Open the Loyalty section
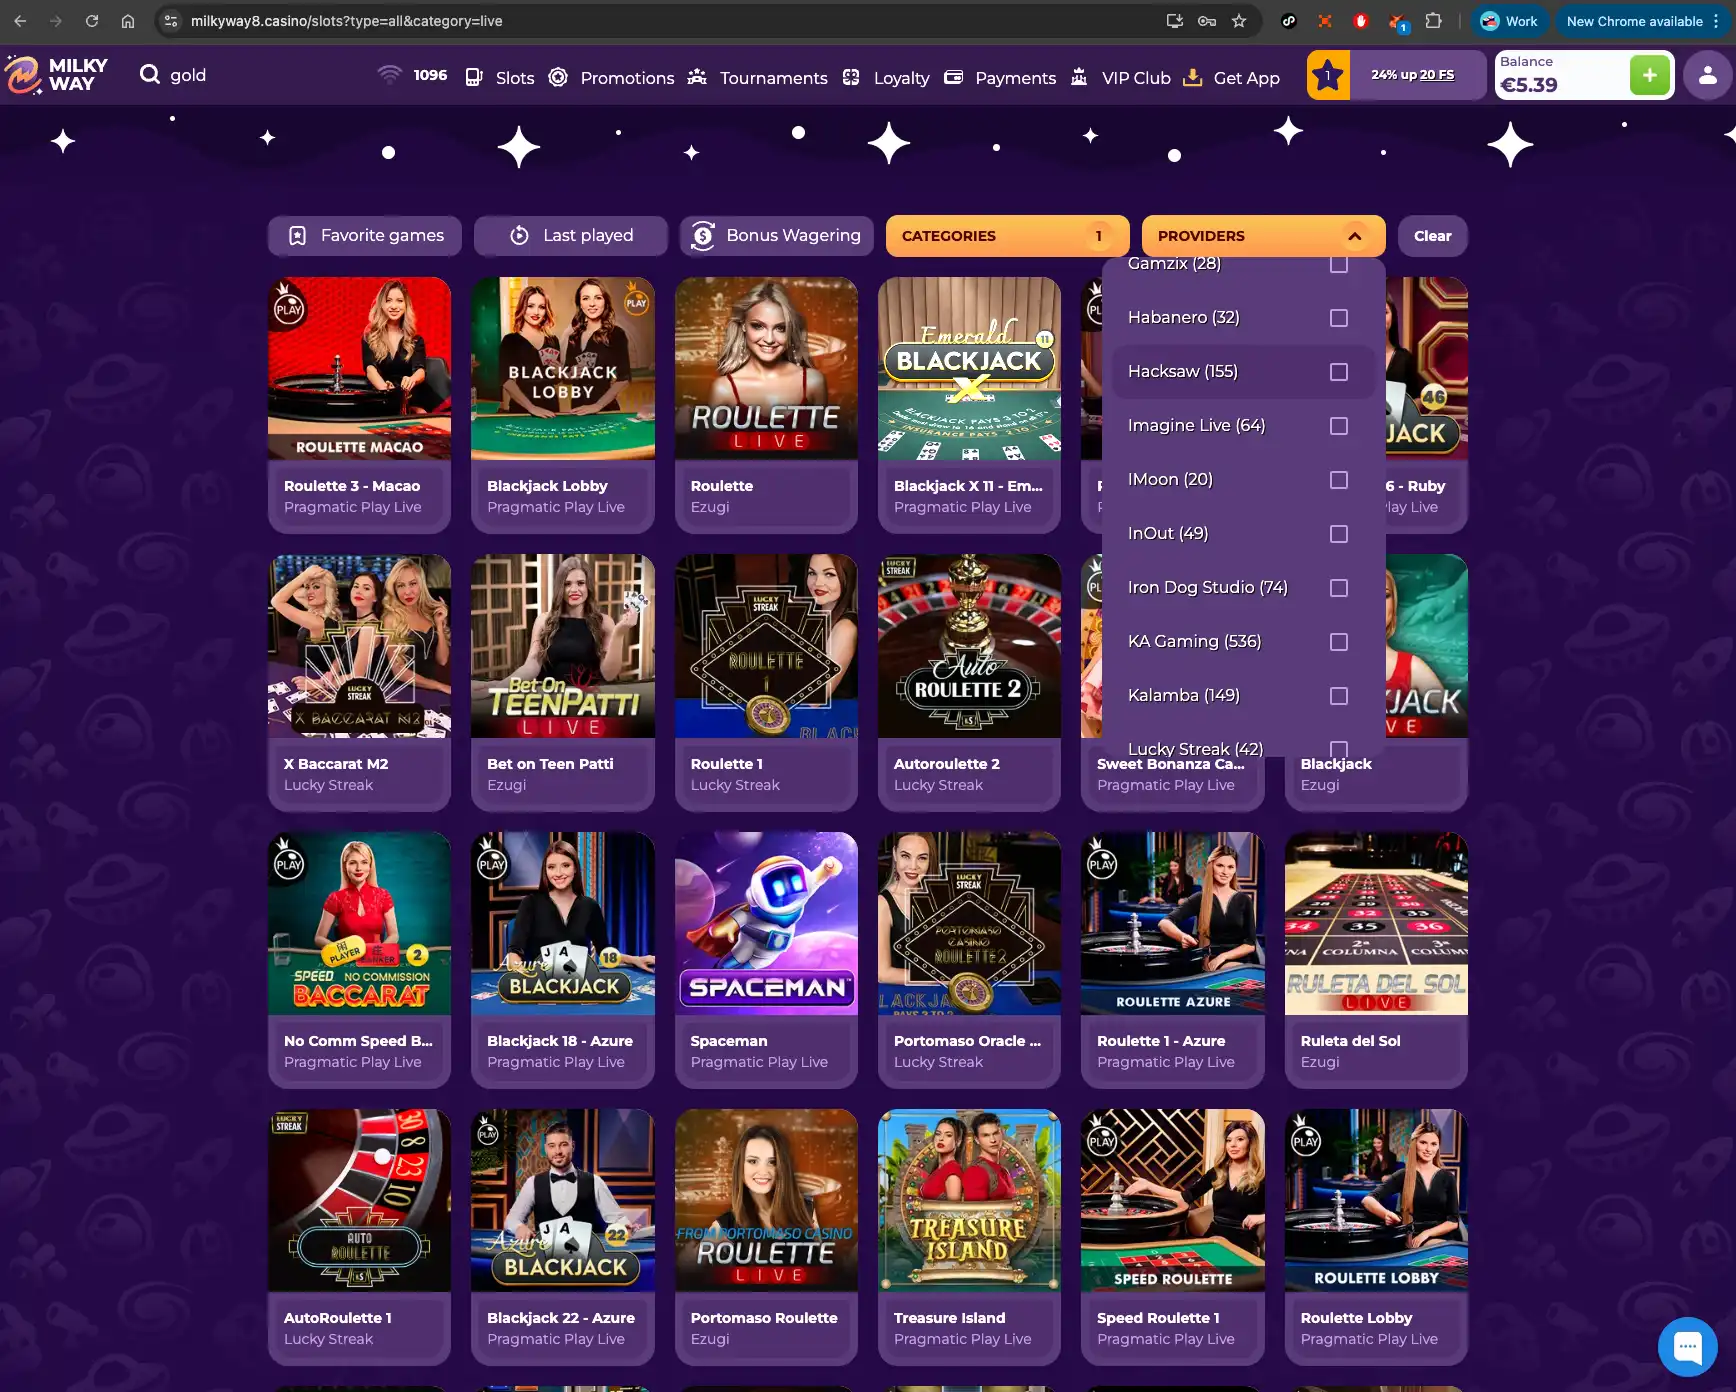The width and height of the screenshot is (1736, 1392). (x=886, y=77)
